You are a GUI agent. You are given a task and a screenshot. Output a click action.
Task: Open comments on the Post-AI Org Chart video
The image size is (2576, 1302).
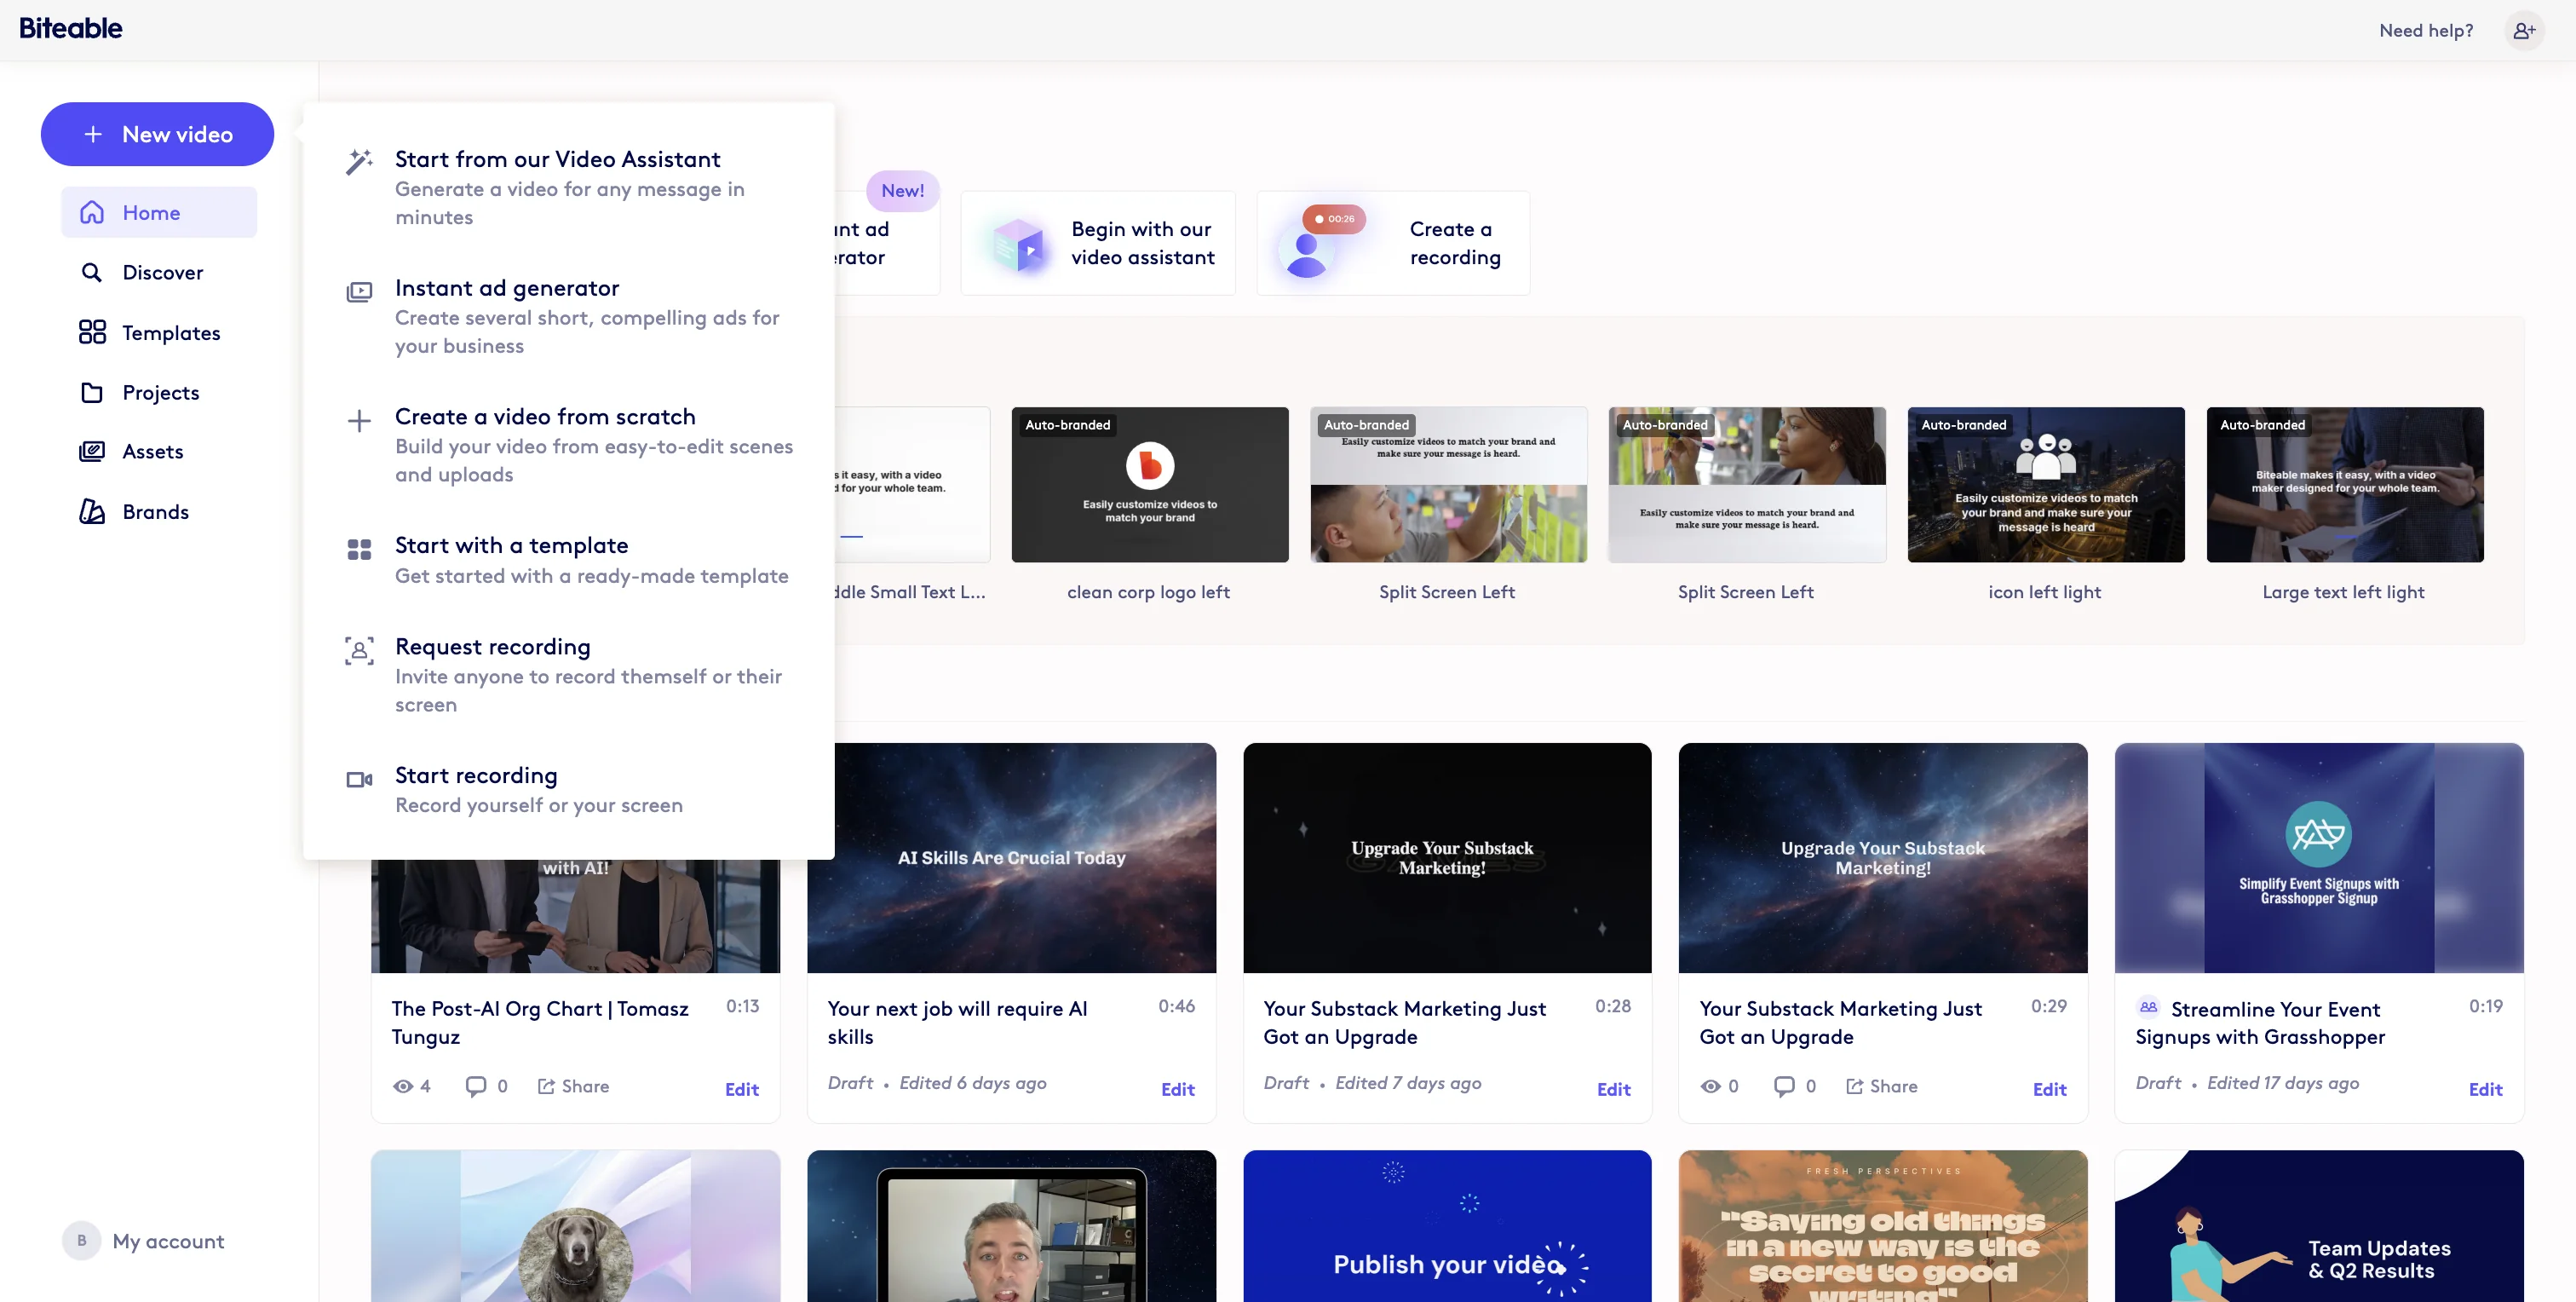click(x=477, y=1086)
